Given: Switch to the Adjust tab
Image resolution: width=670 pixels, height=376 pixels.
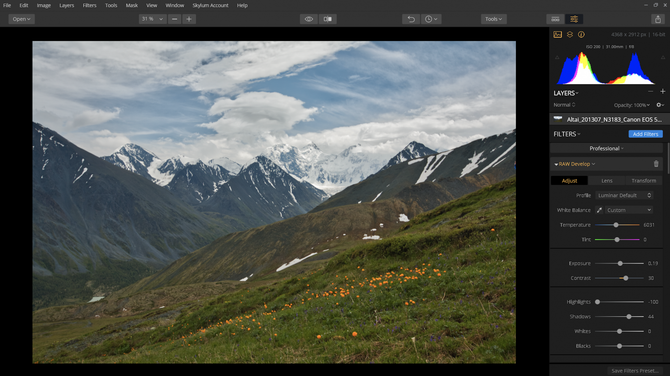Looking at the screenshot, I should [569, 181].
